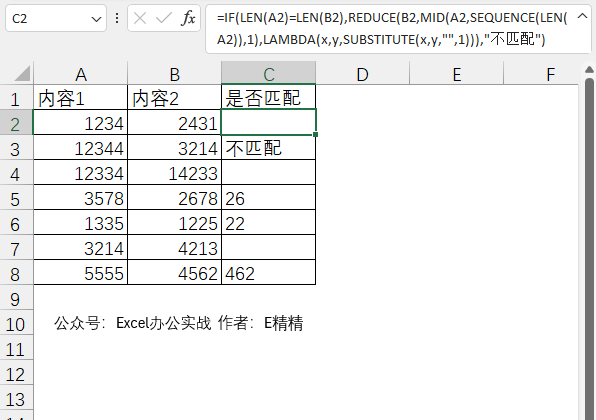
Task: Click cell with value 1234
Action: pyautogui.click(x=81, y=122)
